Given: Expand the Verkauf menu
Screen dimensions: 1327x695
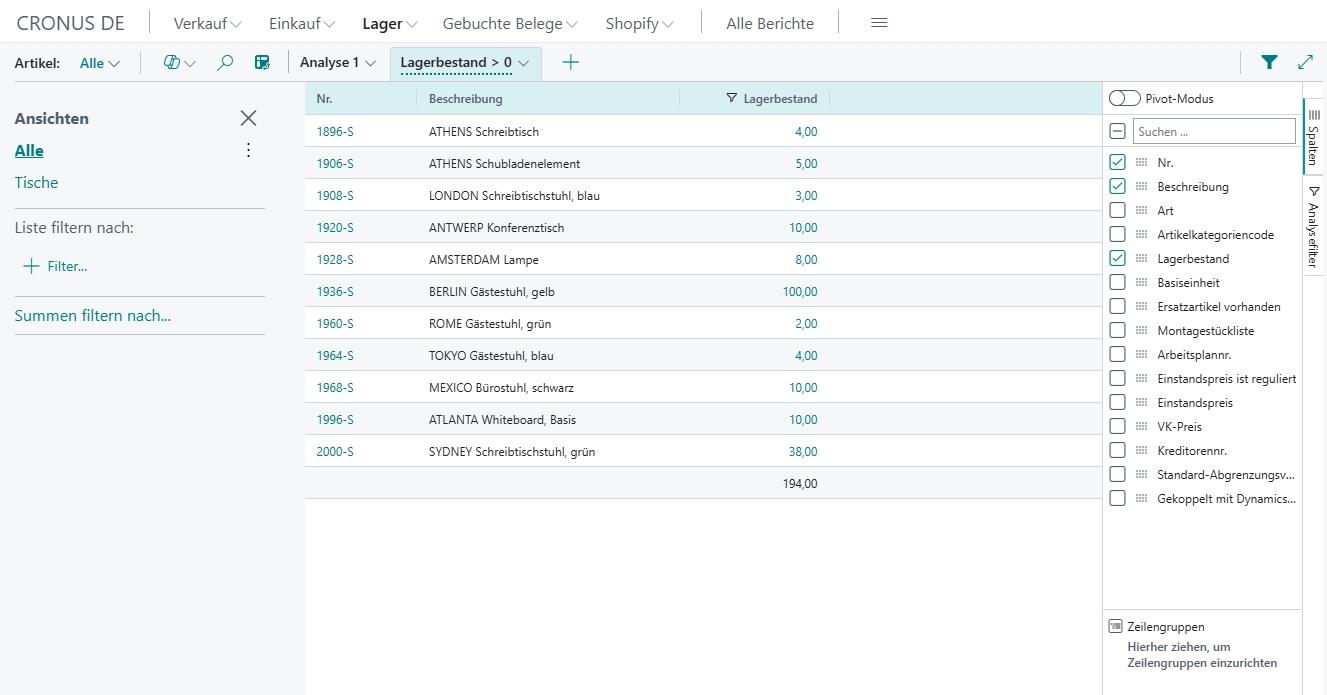Looking at the screenshot, I should coord(208,23).
